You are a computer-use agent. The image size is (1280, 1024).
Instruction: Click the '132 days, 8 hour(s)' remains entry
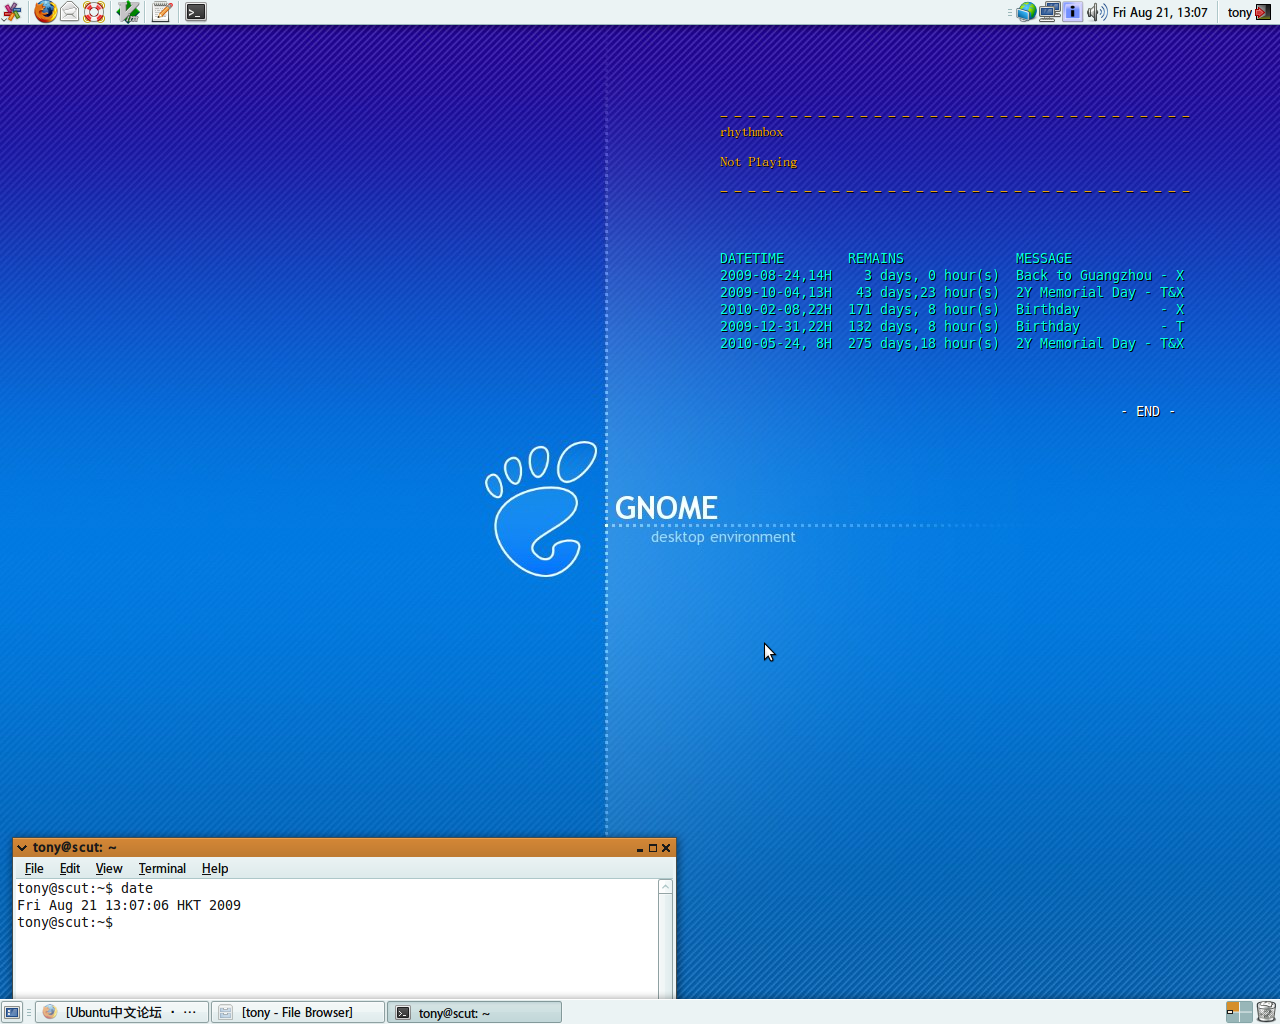924,326
